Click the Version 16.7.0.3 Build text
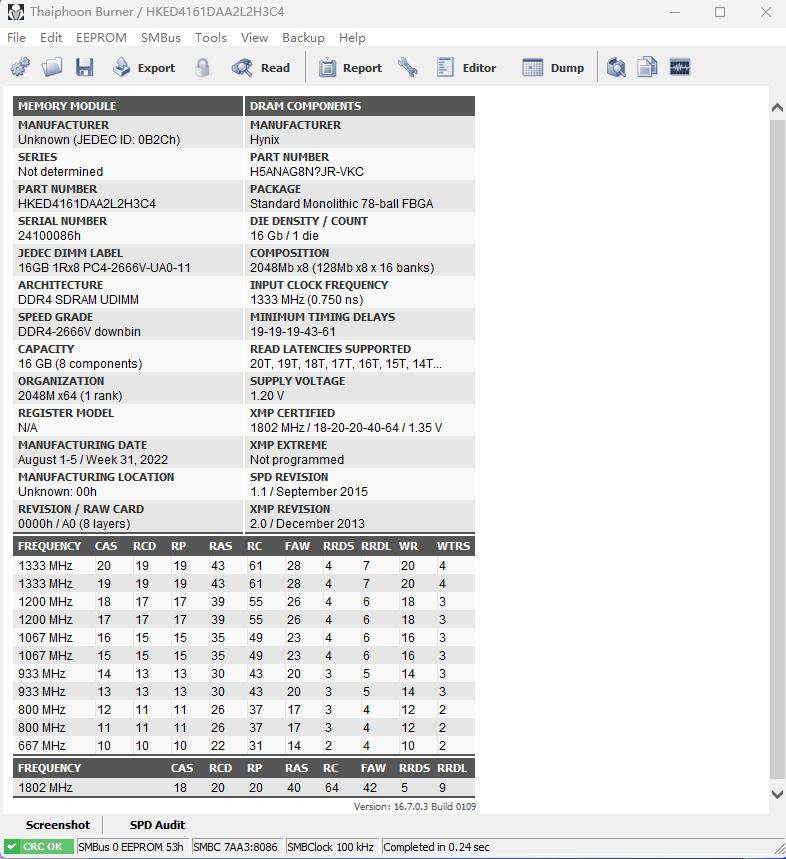 [x=415, y=806]
